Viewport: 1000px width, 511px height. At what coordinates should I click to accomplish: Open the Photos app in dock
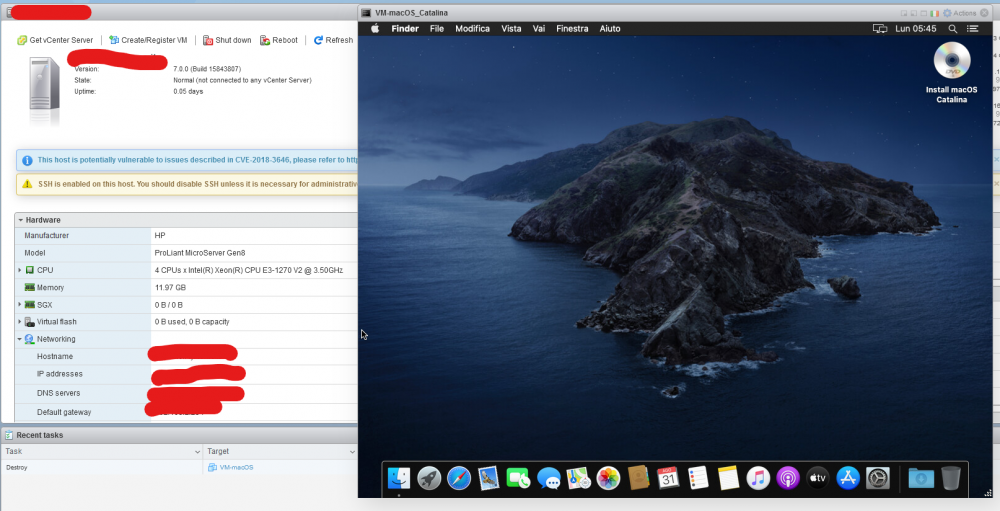click(x=608, y=478)
